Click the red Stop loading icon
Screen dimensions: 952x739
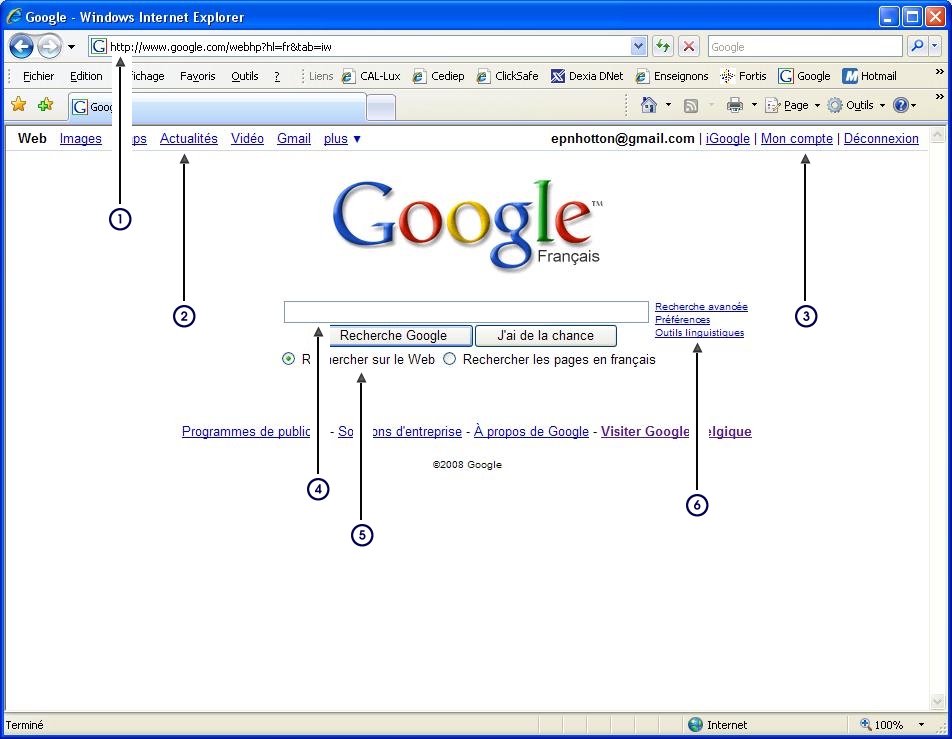[x=688, y=46]
